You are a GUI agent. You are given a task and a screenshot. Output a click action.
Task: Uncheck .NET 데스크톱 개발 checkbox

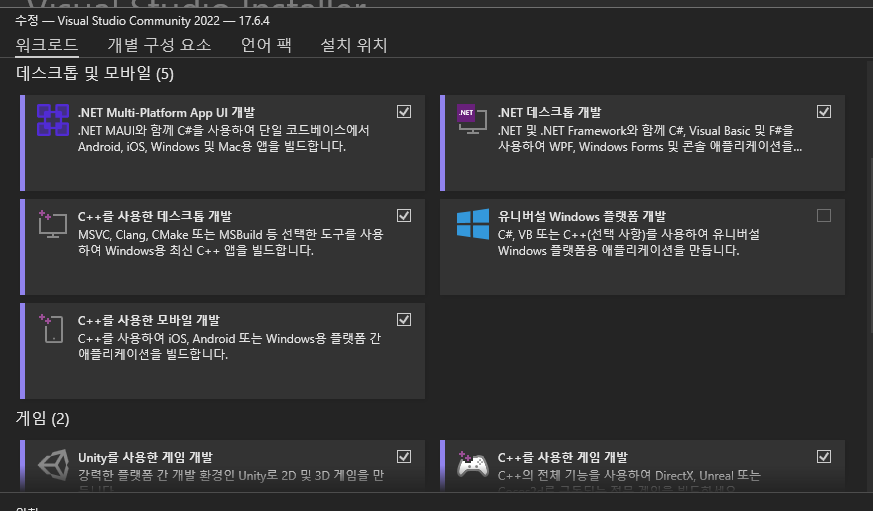pyautogui.click(x=824, y=111)
